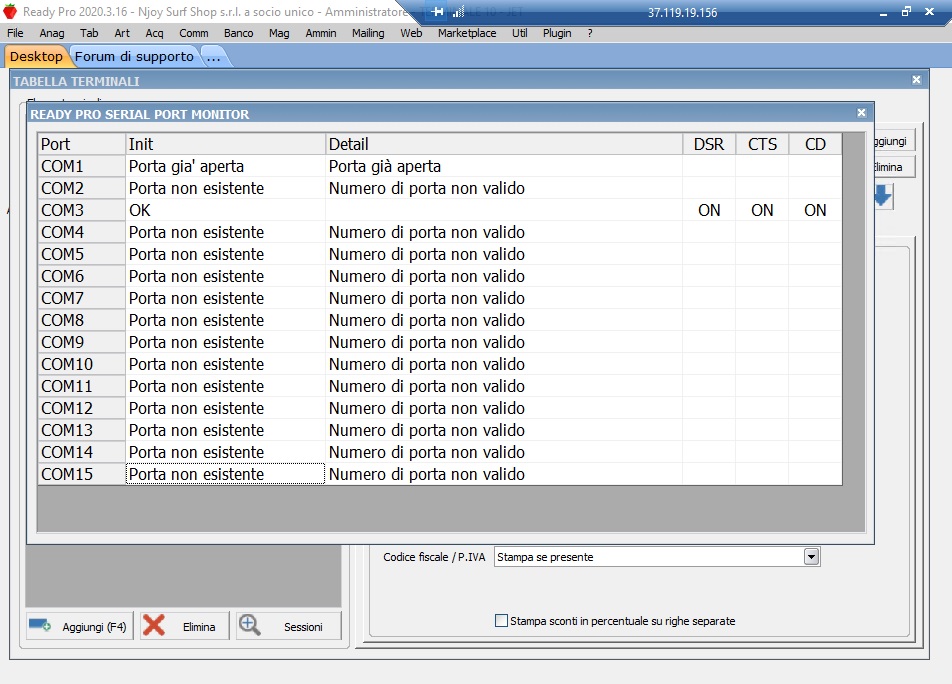Click 'Porta gia' aperta' Init cell
This screenshot has height=684, width=952.
point(225,166)
